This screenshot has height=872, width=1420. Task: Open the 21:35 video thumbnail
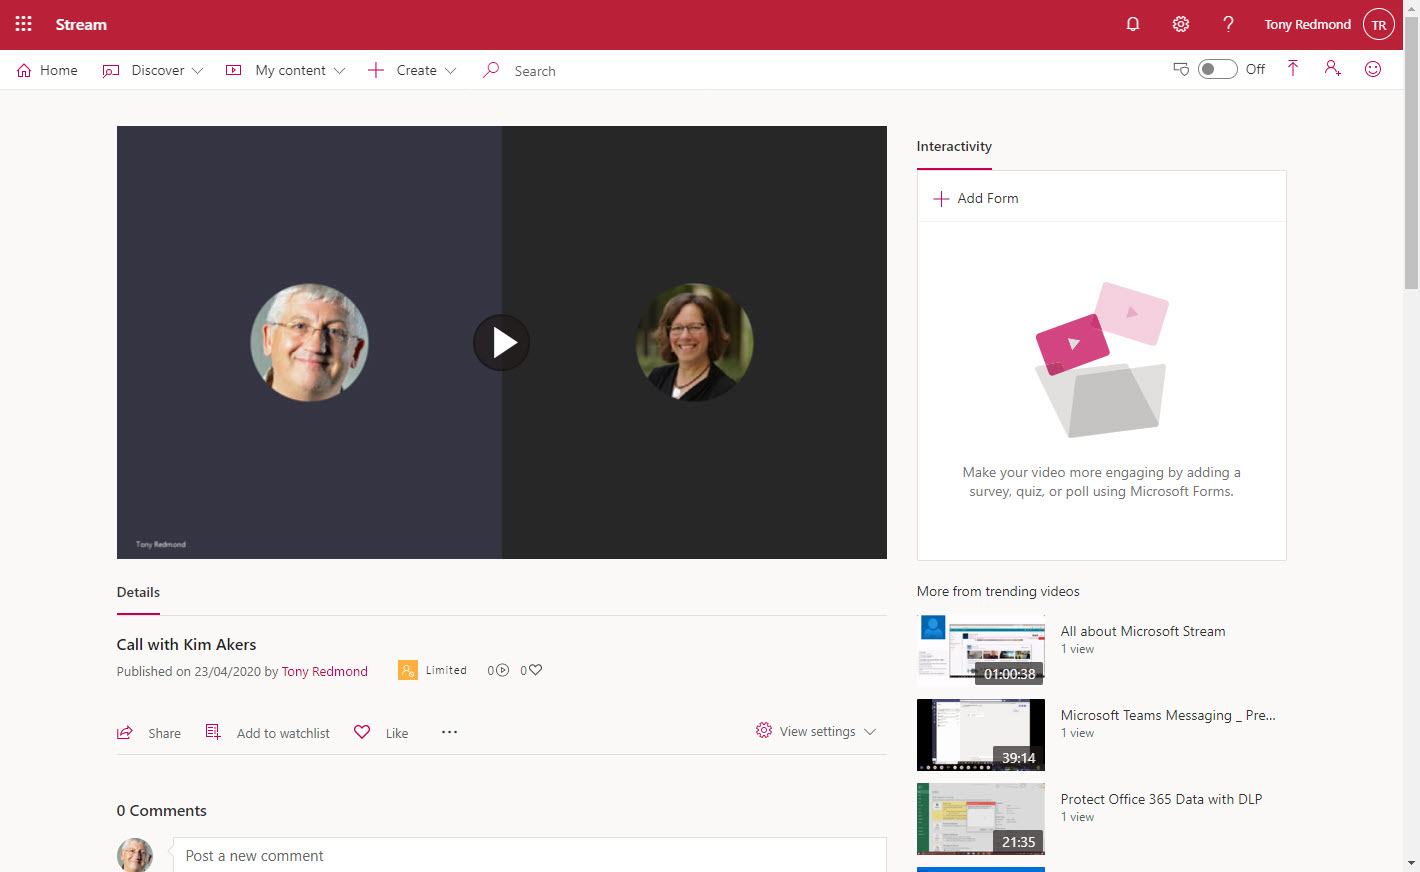click(981, 818)
